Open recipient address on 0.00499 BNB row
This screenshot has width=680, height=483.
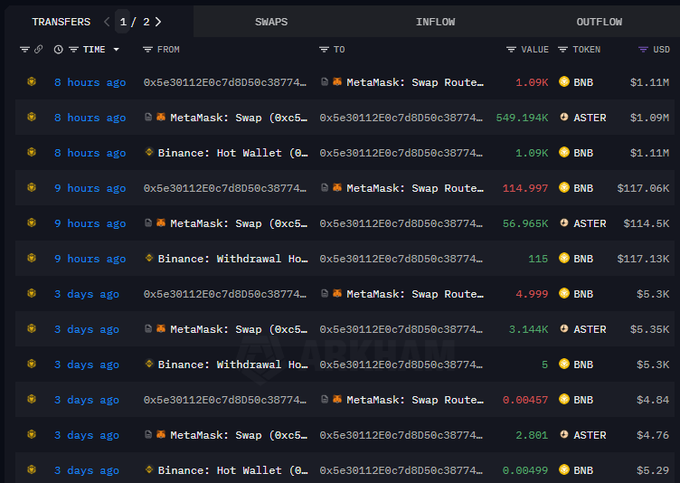pyautogui.click(x=401, y=470)
